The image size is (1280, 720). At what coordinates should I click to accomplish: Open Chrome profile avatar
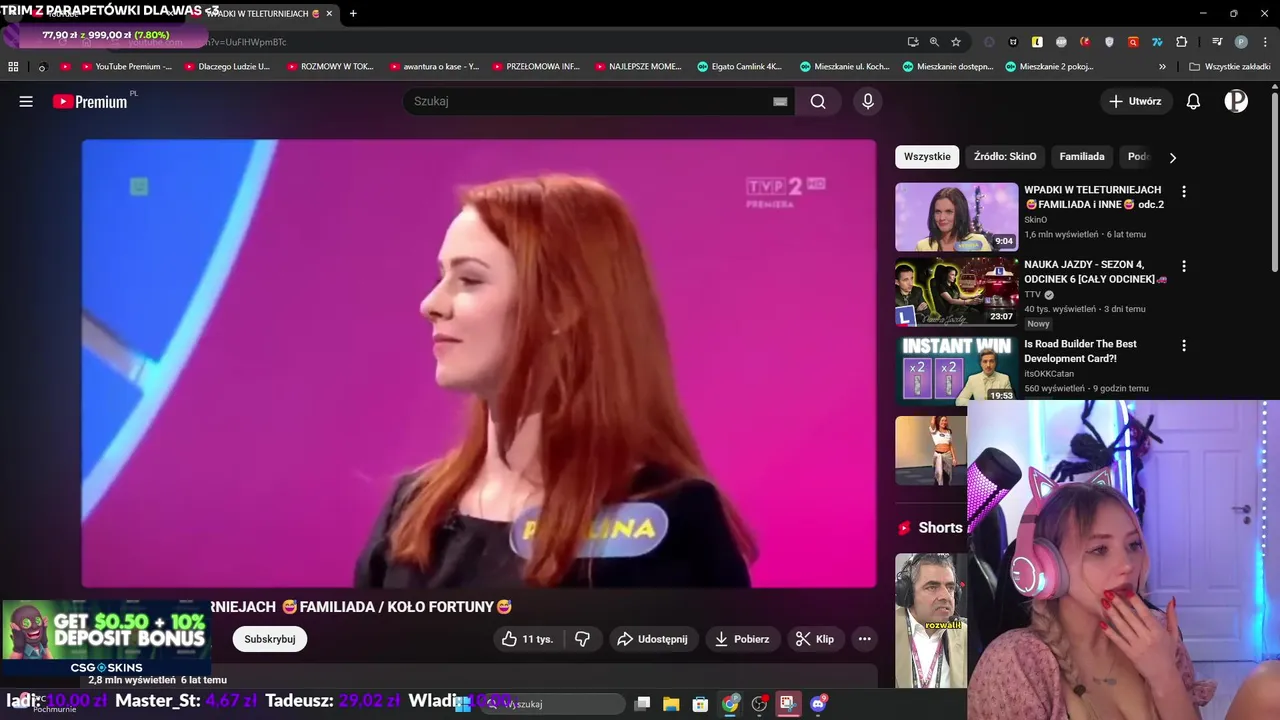click(x=1241, y=42)
